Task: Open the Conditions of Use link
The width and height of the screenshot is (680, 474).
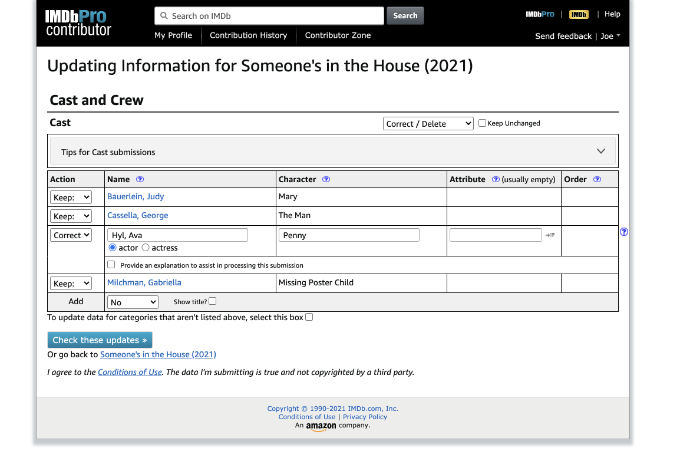Action: [x=130, y=372]
